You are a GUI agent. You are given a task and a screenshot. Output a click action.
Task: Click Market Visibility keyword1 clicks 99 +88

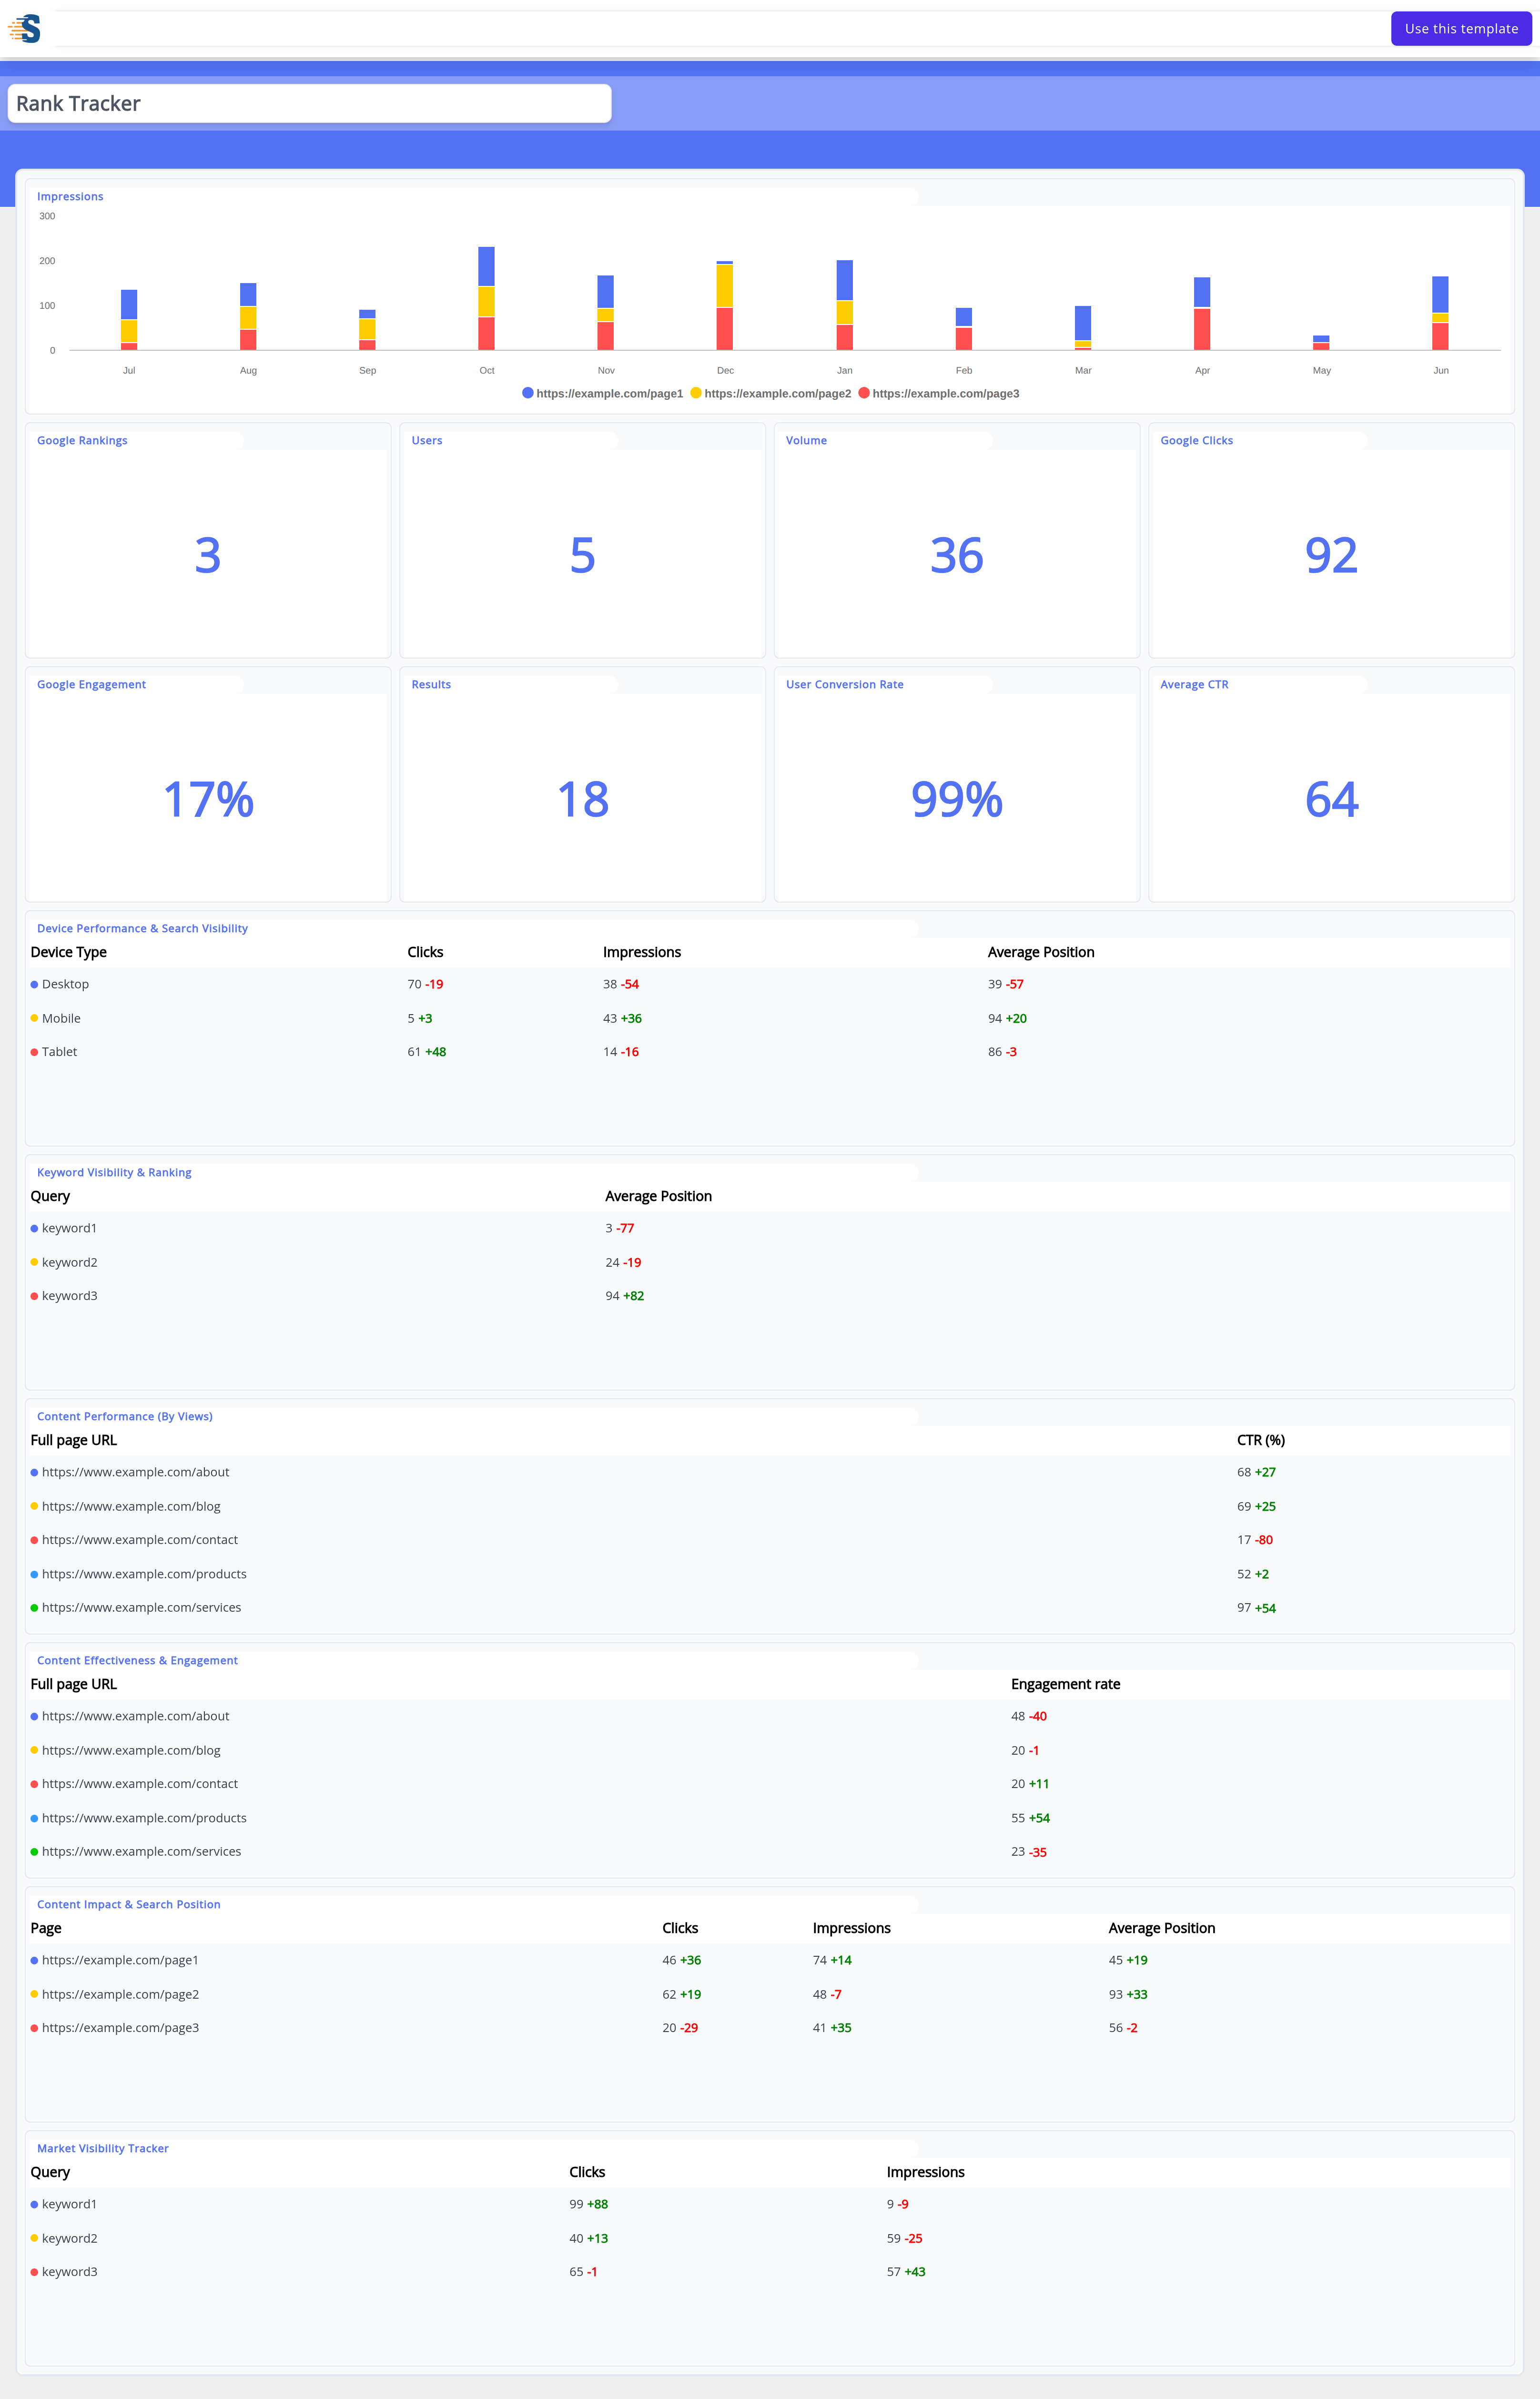click(x=588, y=2204)
